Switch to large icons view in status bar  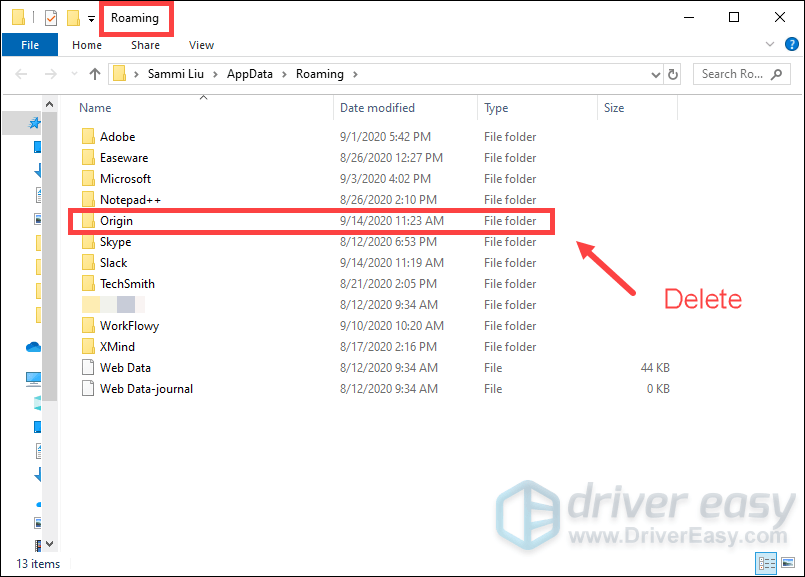786,564
